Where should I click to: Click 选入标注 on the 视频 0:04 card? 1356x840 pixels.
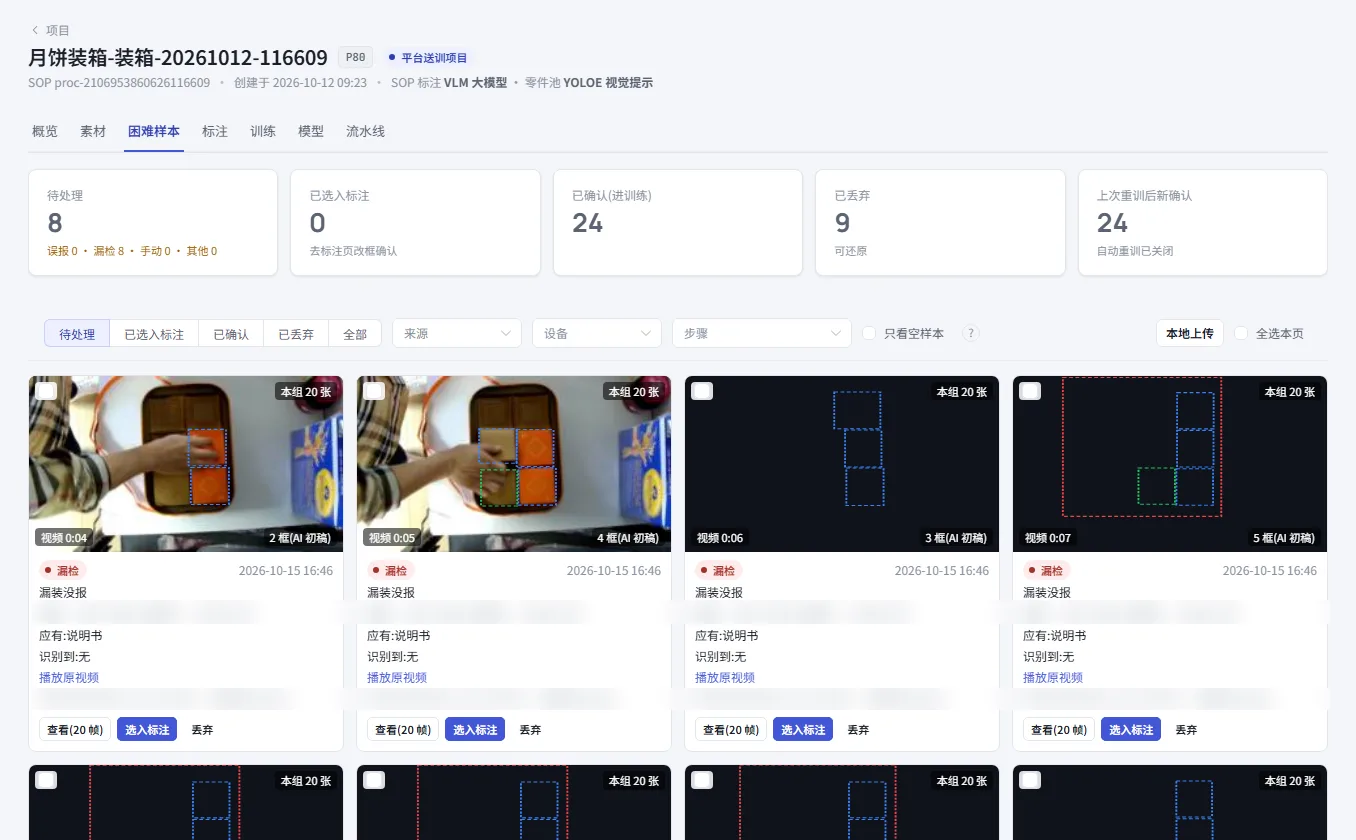pos(147,730)
